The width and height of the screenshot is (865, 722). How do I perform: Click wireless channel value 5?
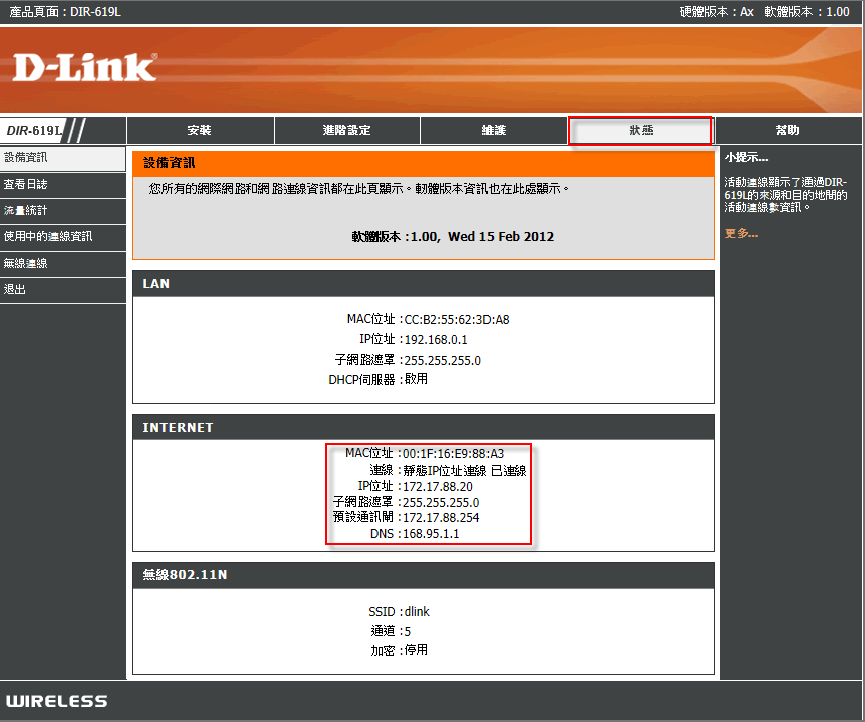pyautogui.click(x=408, y=632)
